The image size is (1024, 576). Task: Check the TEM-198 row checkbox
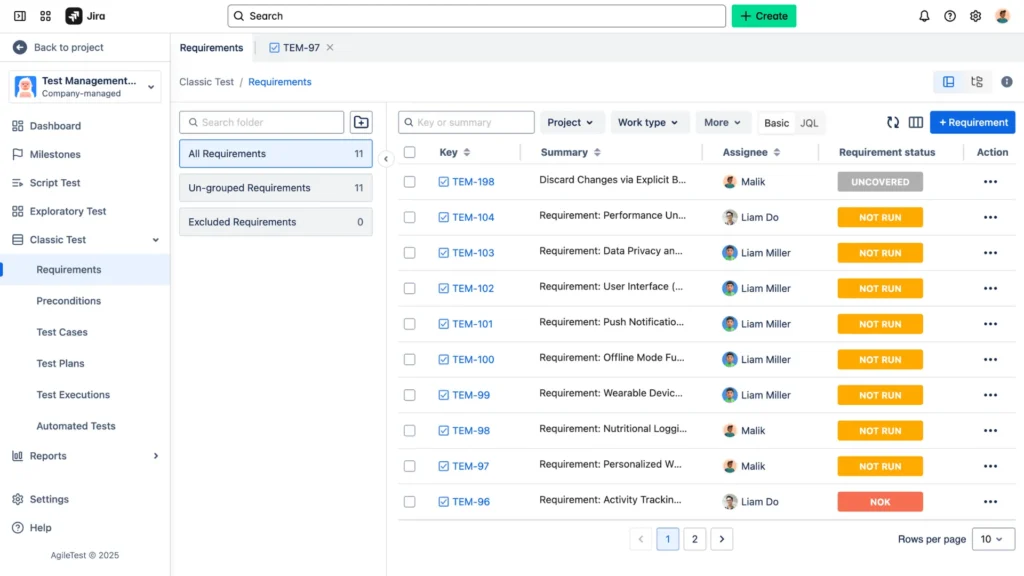(x=409, y=182)
